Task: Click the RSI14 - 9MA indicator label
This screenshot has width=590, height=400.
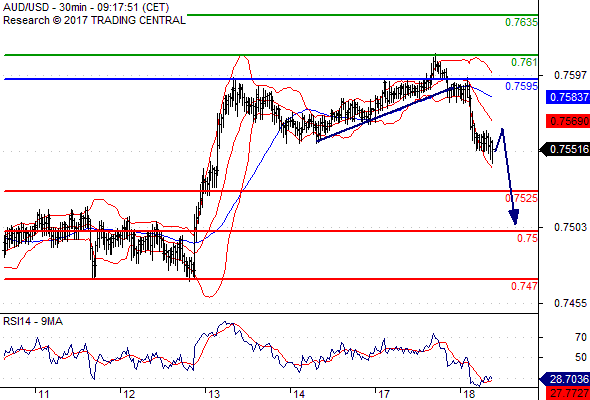Action: pos(33,321)
